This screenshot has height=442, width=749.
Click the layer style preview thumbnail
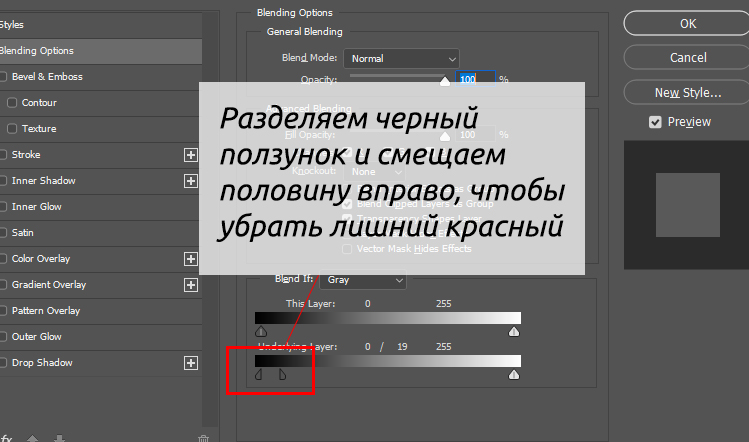click(687, 205)
